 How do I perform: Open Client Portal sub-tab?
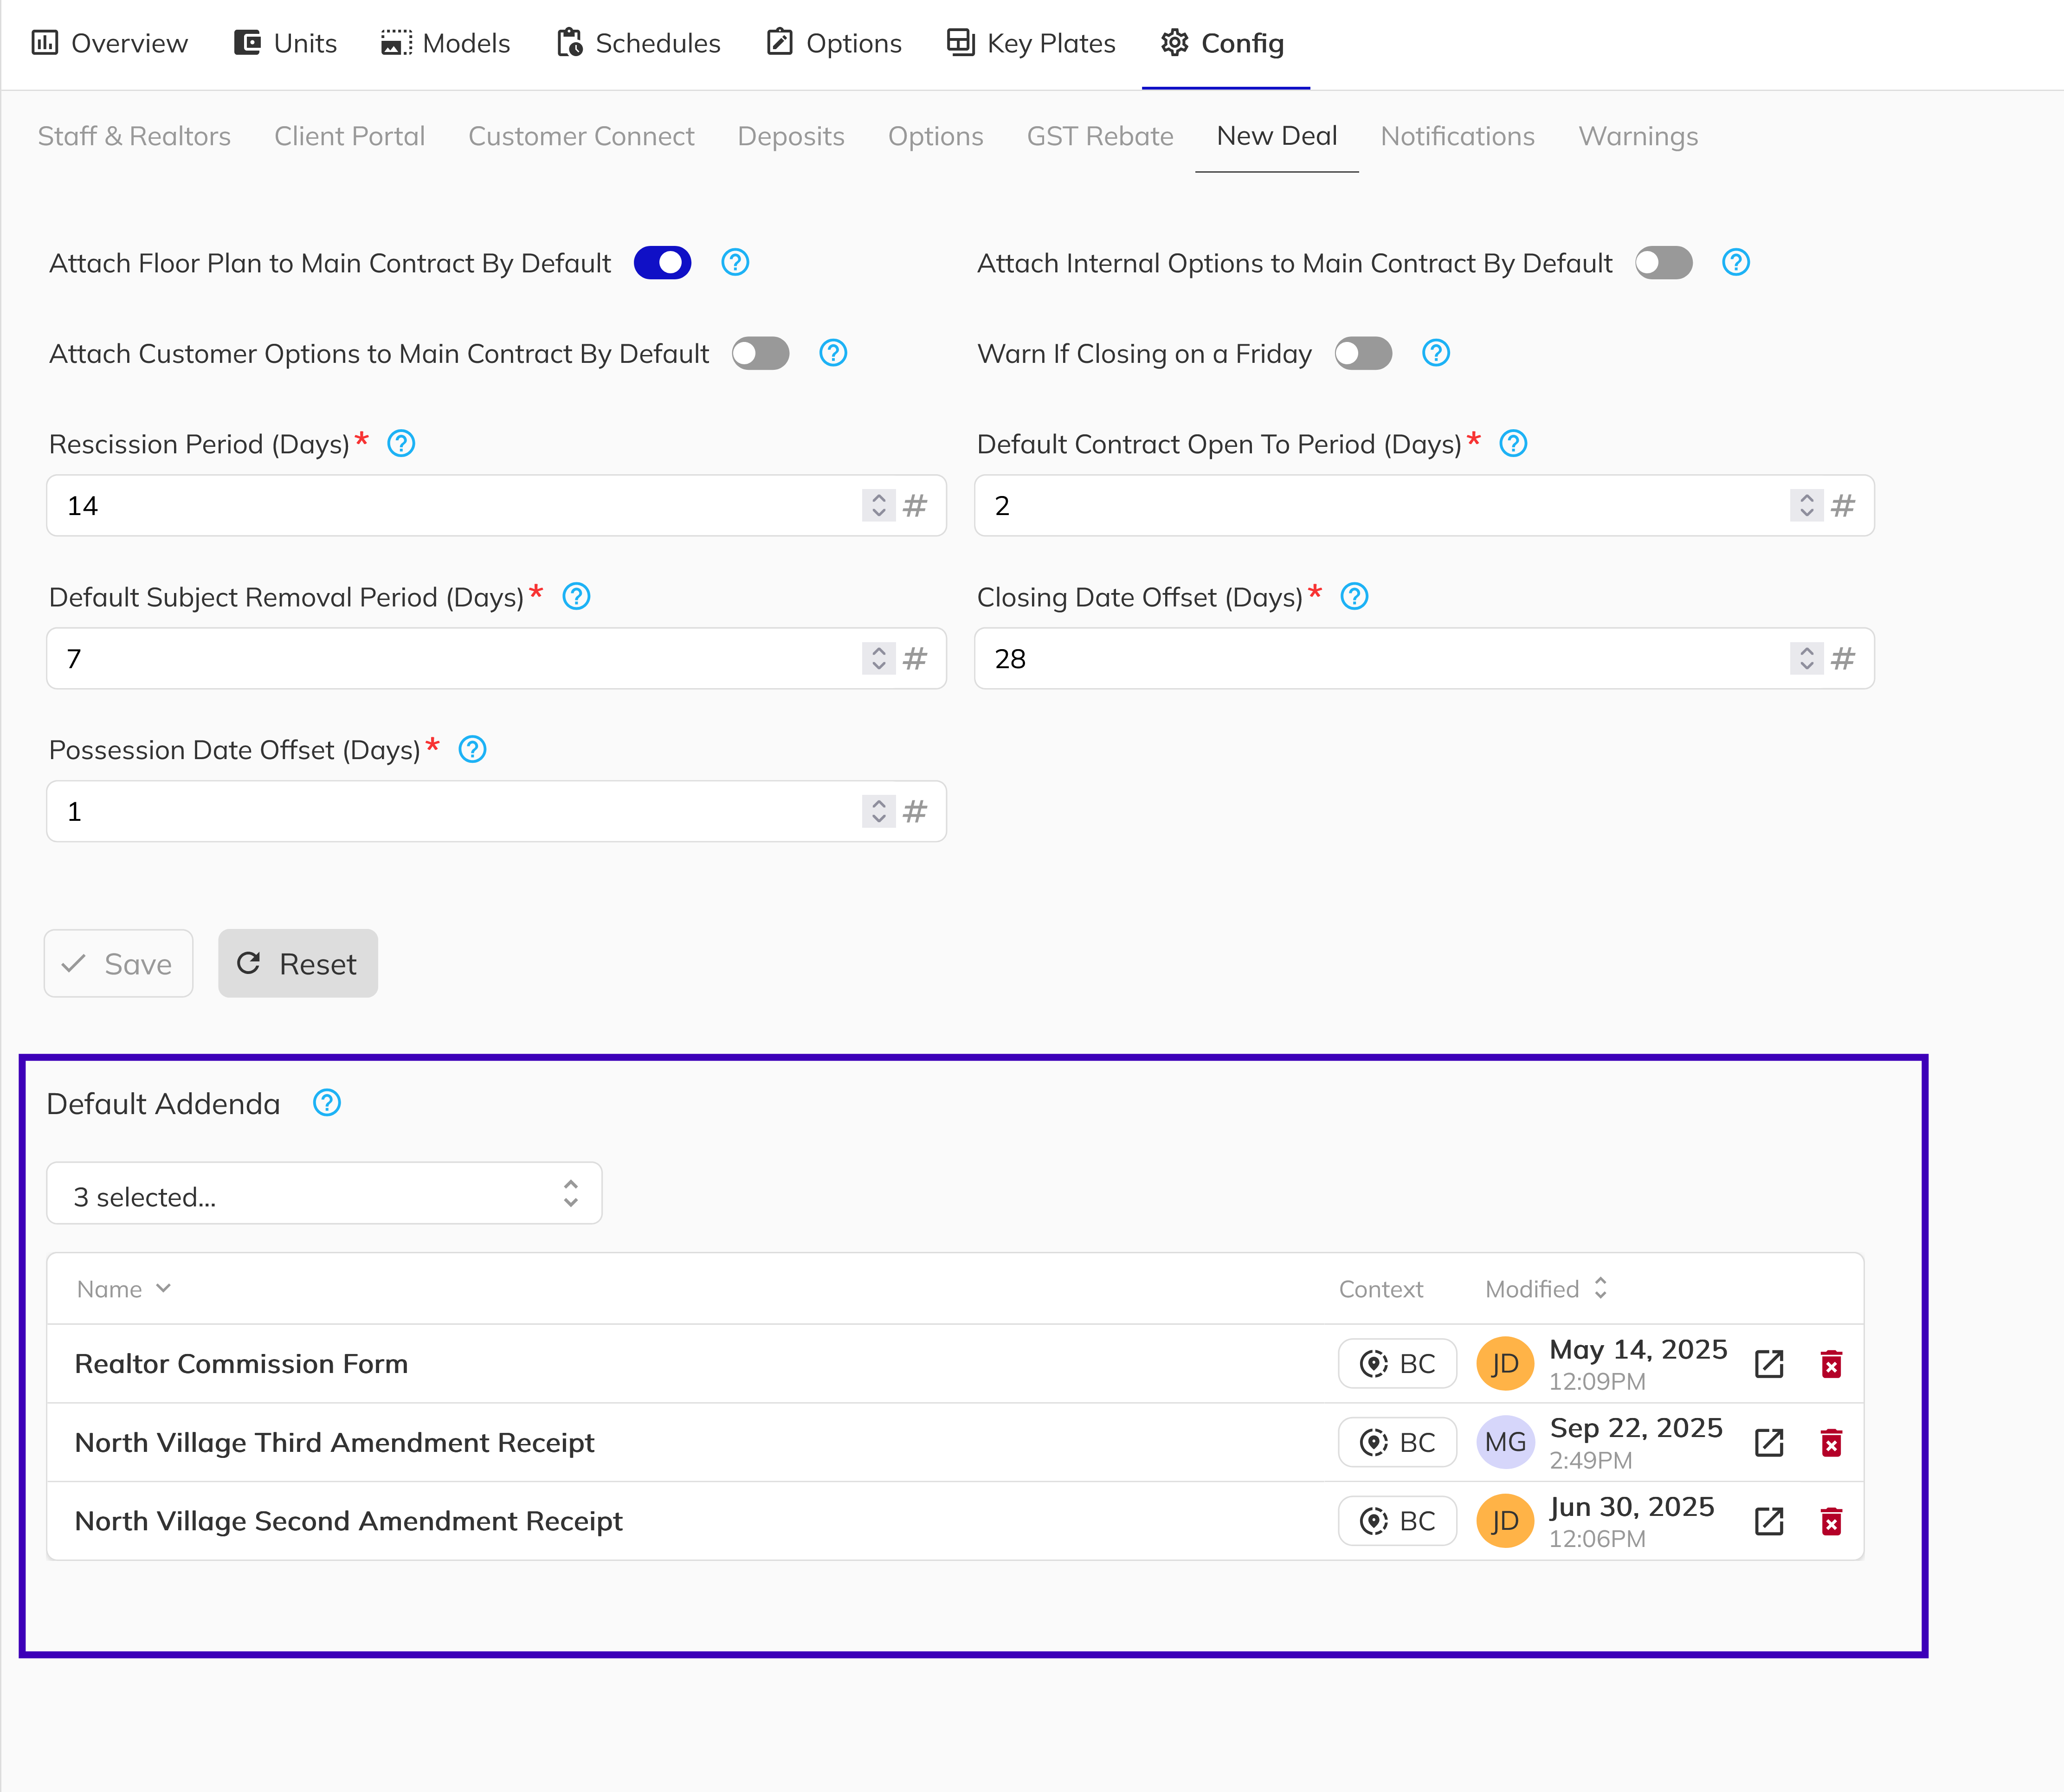tap(350, 136)
